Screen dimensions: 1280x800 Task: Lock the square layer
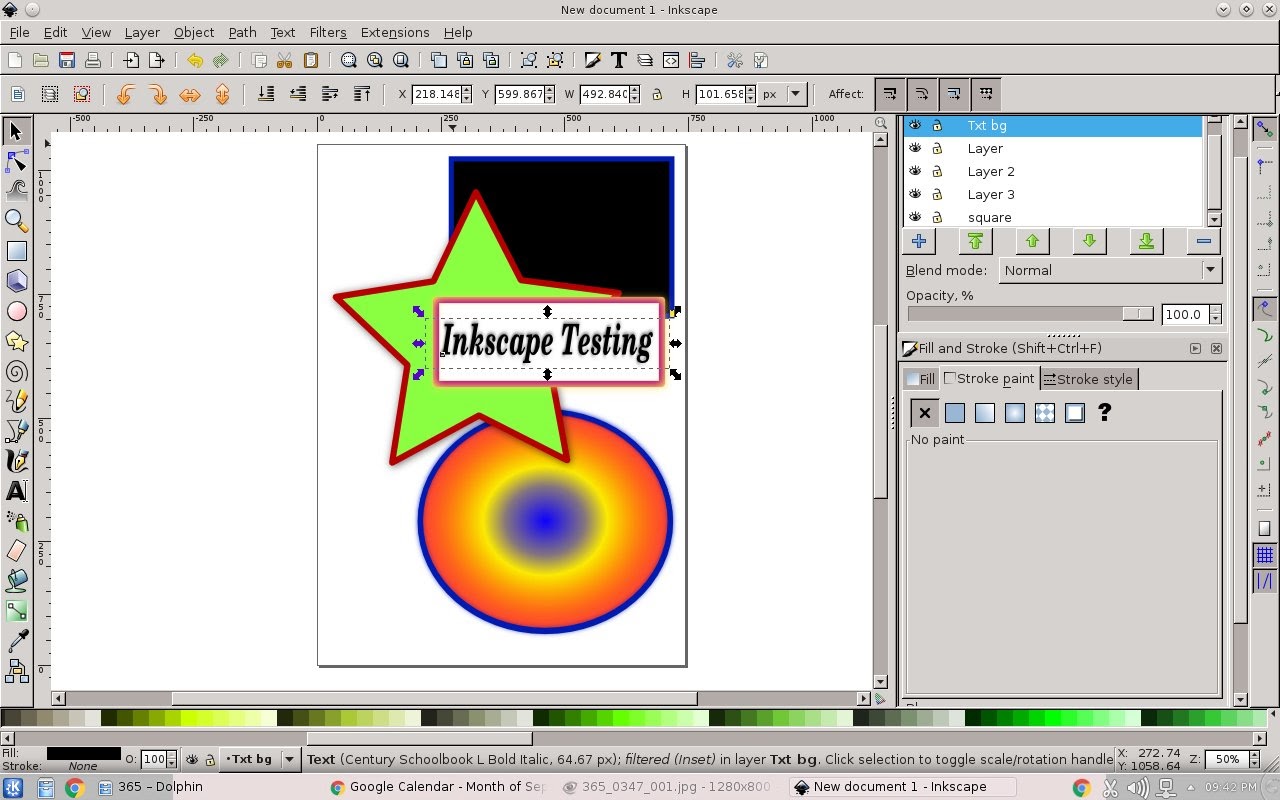tap(938, 217)
